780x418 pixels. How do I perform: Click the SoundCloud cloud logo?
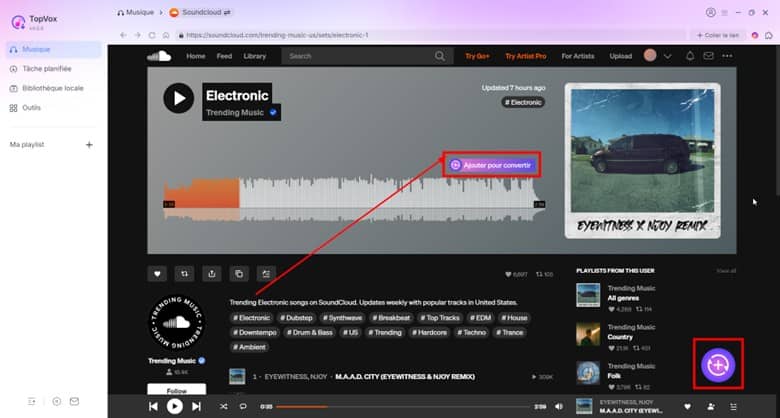(159, 56)
